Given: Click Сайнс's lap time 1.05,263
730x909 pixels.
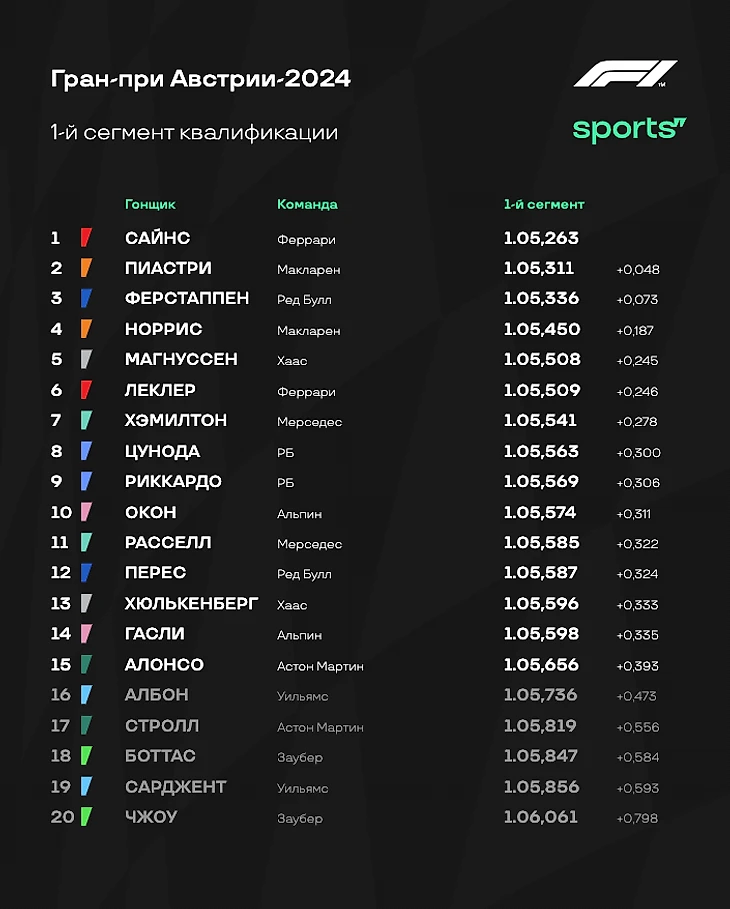Looking at the screenshot, I should (541, 238).
